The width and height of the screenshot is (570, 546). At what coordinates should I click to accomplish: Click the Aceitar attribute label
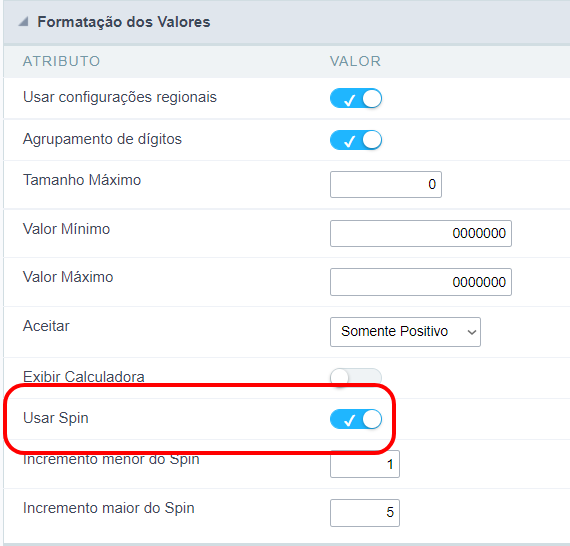(46, 326)
